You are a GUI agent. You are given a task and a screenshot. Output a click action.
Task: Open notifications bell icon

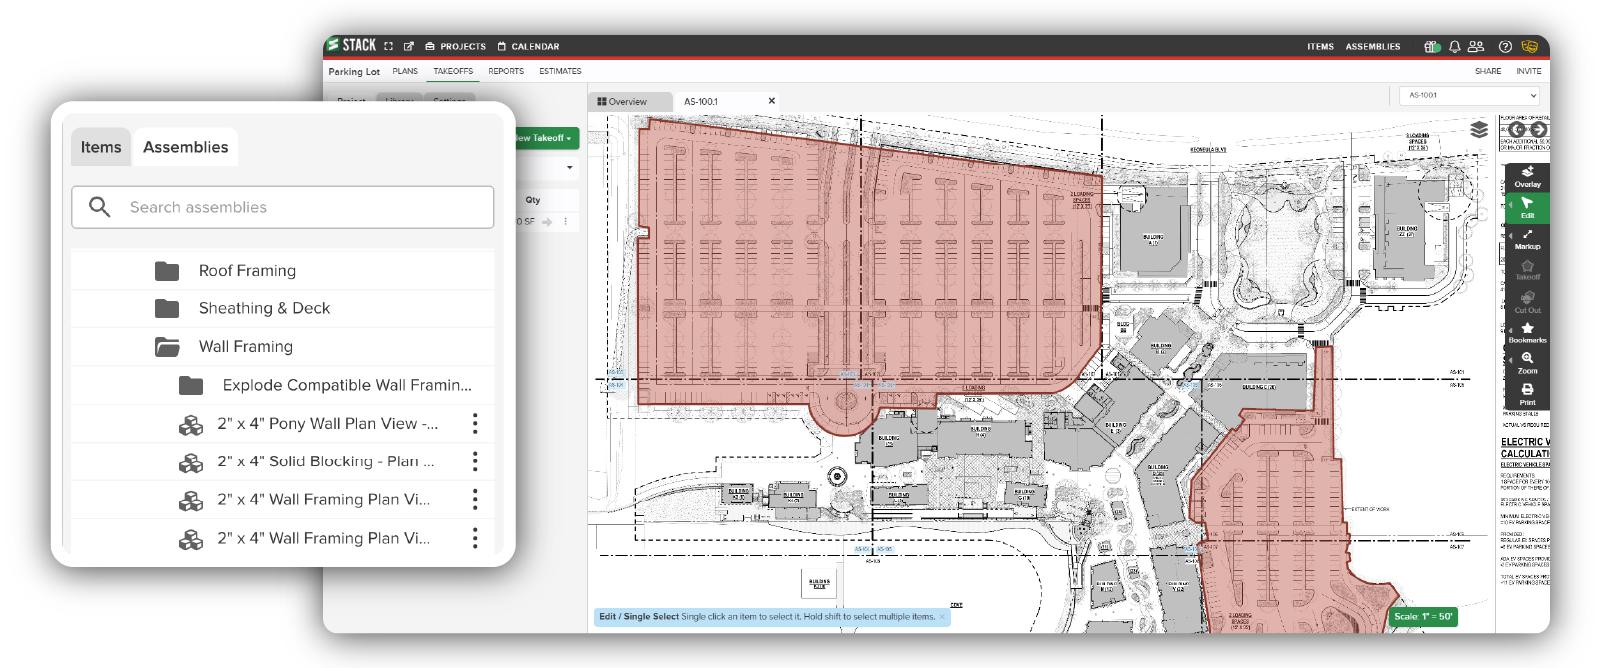(x=1454, y=46)
